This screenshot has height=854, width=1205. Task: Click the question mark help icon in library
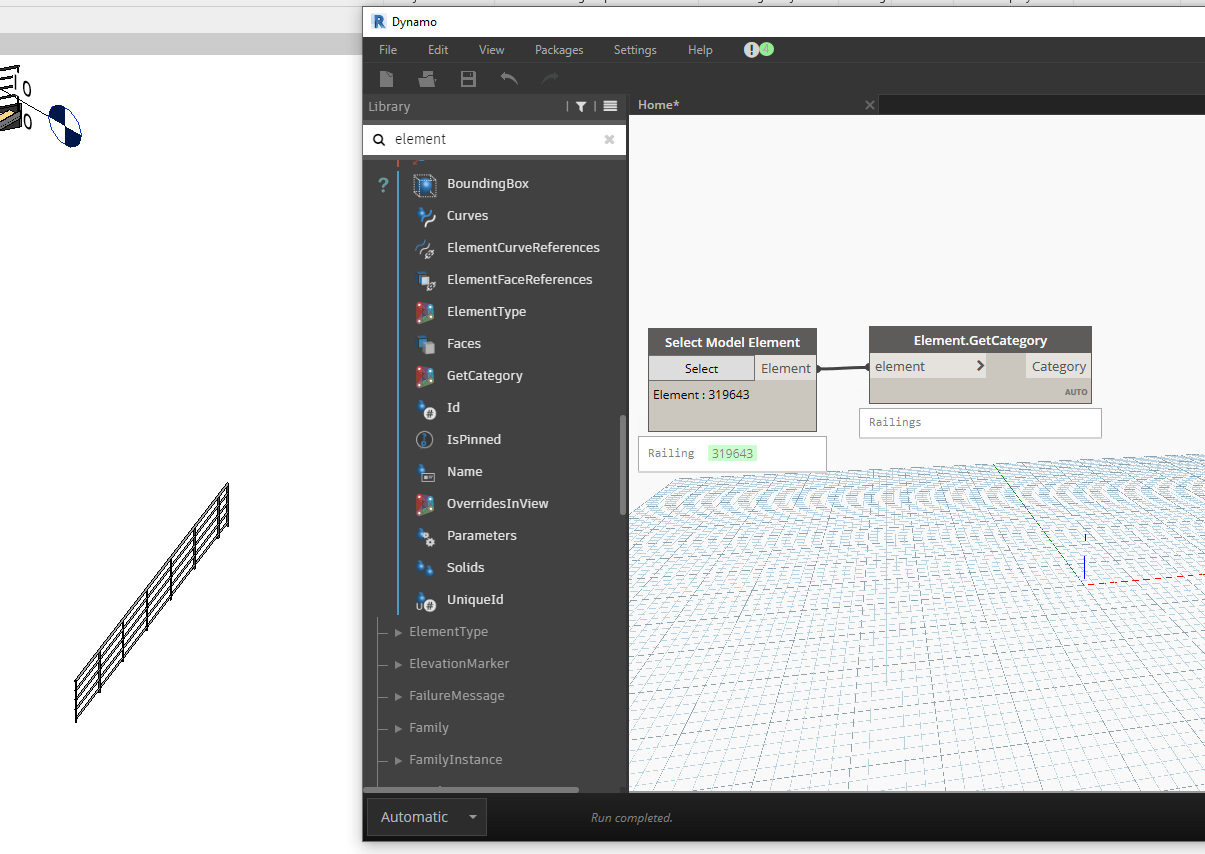tap(382, 185)
